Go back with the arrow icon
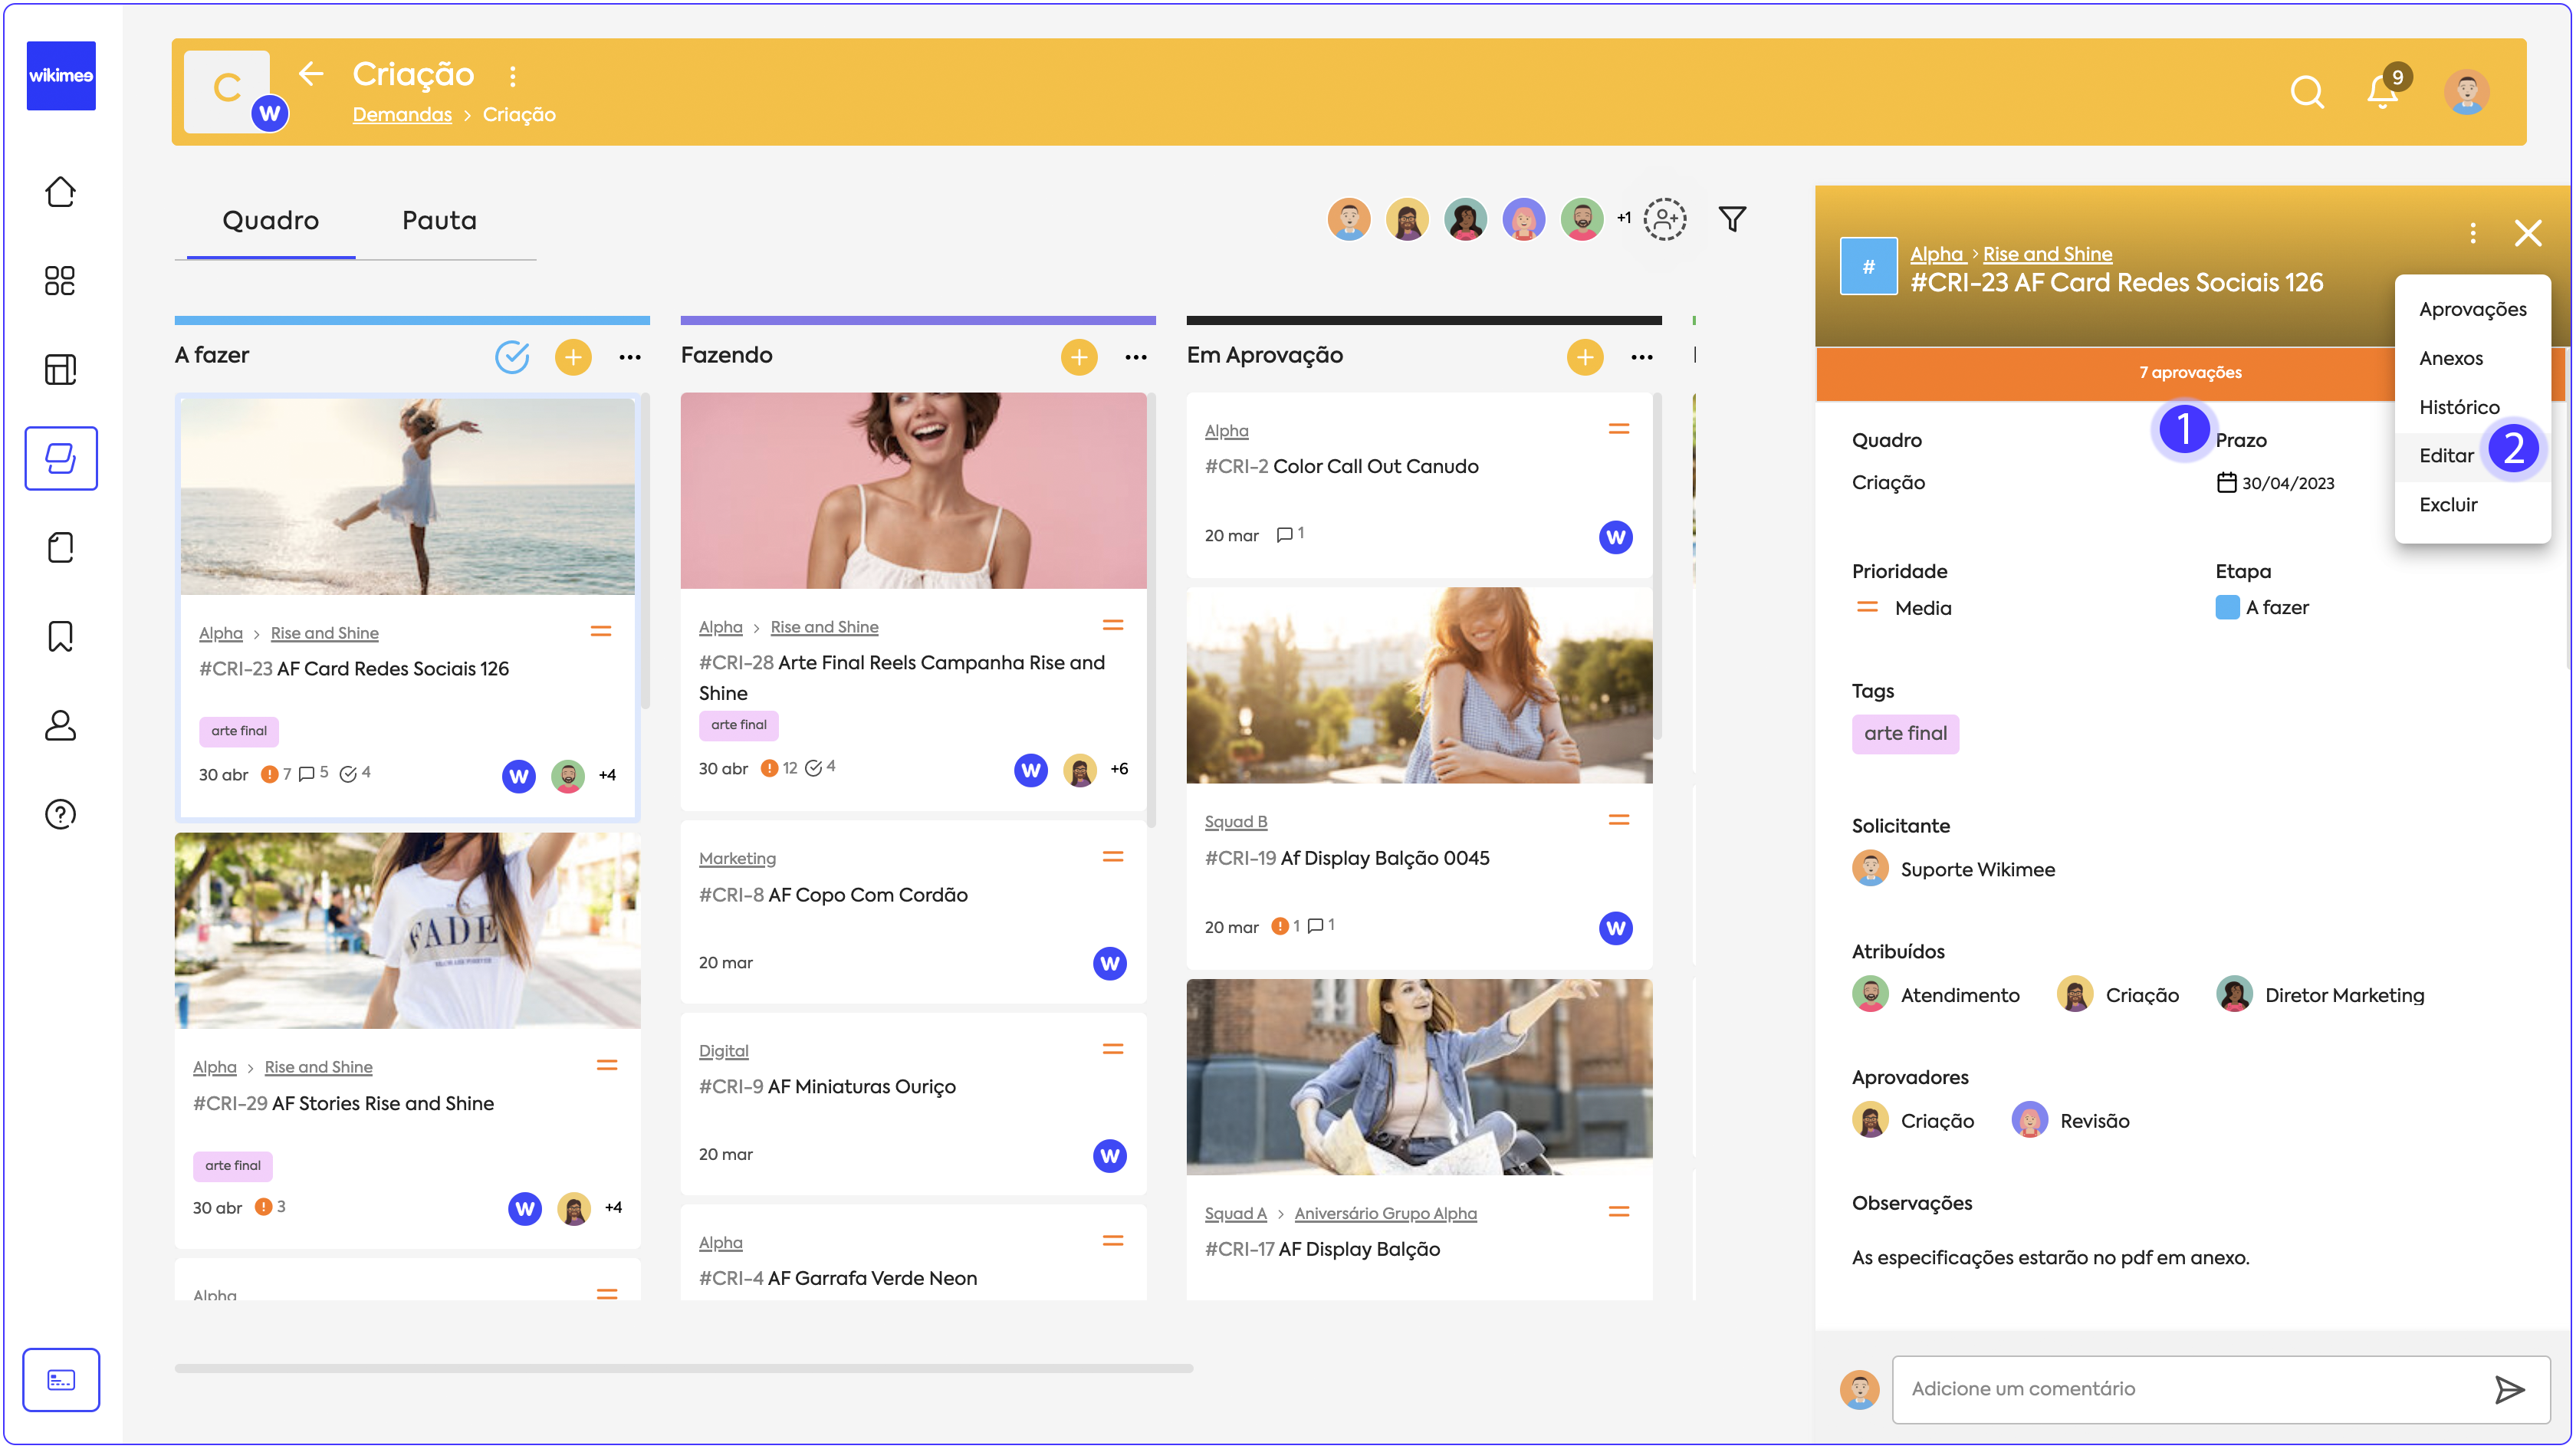The image size is (2576, 1449). [x=311, y=74]
